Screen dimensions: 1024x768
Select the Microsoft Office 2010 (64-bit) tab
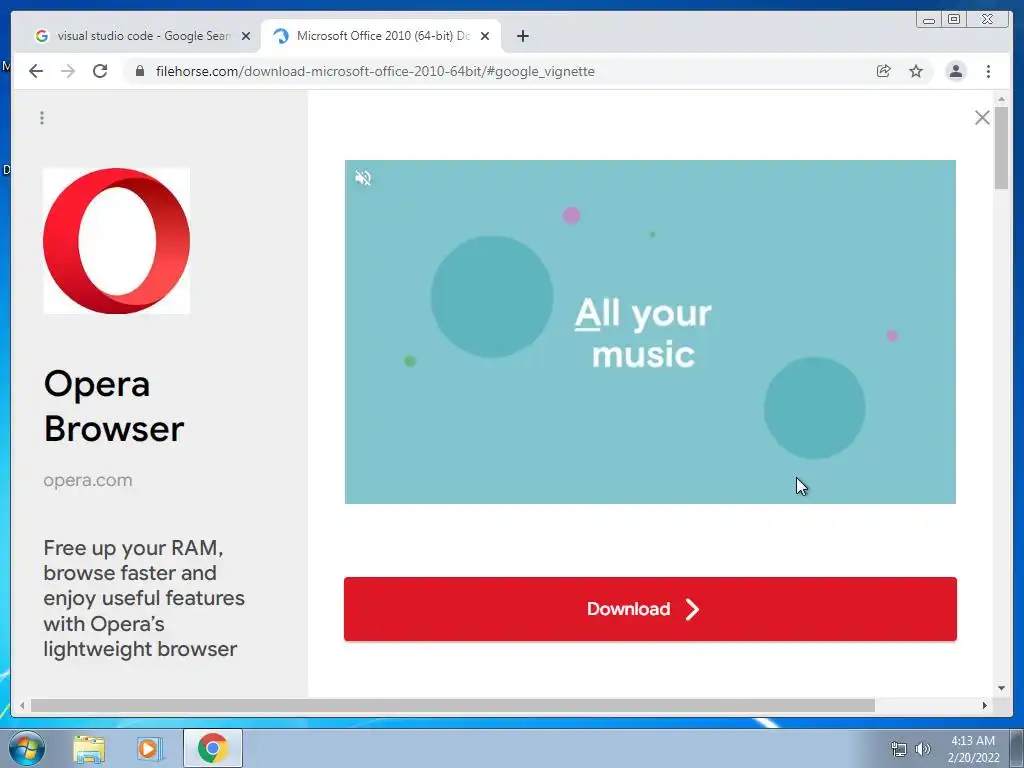point(382,36)
